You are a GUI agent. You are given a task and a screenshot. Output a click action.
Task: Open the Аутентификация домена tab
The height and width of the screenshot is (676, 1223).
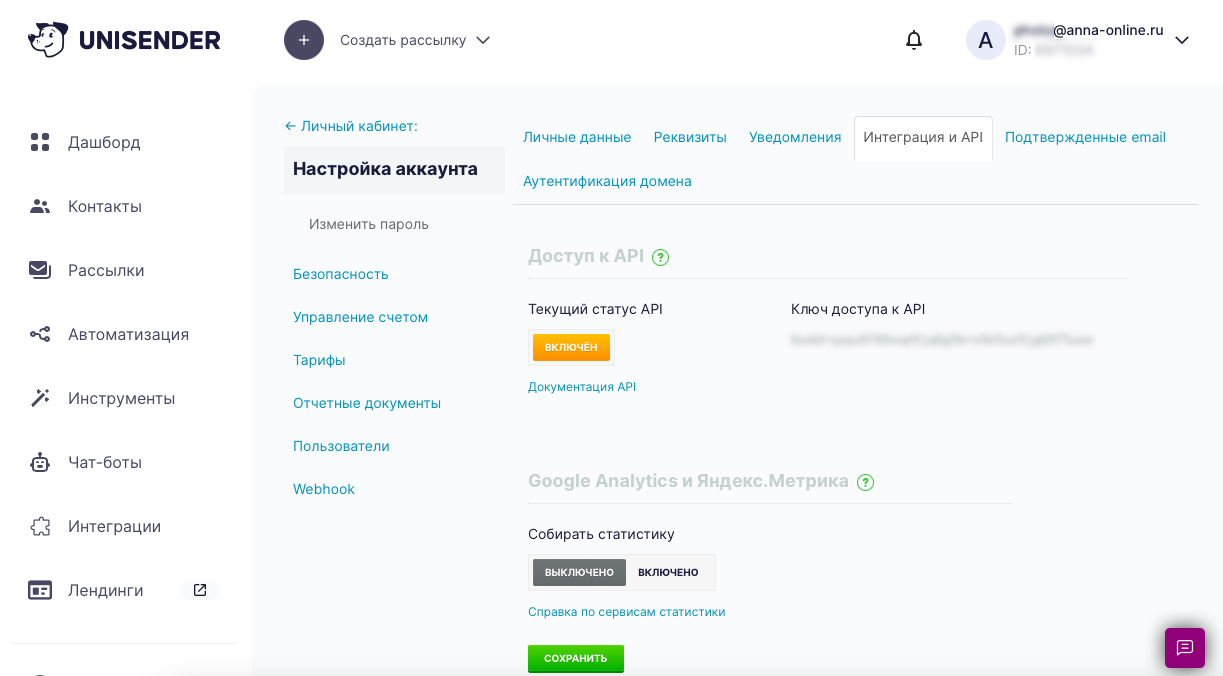607,181
